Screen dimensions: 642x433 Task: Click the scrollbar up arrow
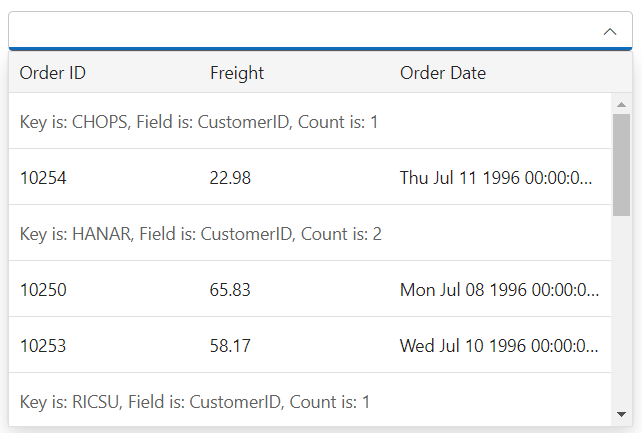pos(621,104)
